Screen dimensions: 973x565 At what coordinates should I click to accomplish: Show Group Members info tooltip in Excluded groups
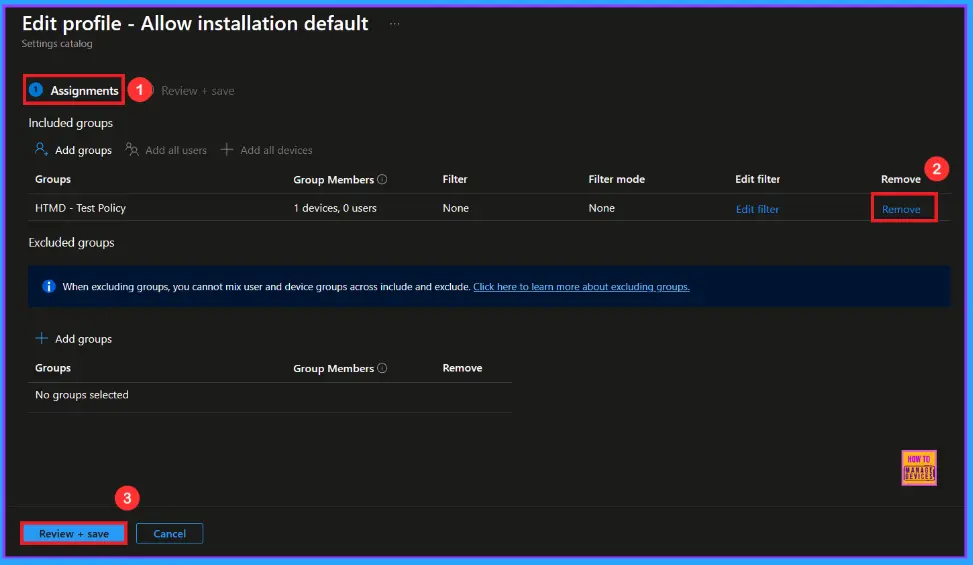point(382,368)
